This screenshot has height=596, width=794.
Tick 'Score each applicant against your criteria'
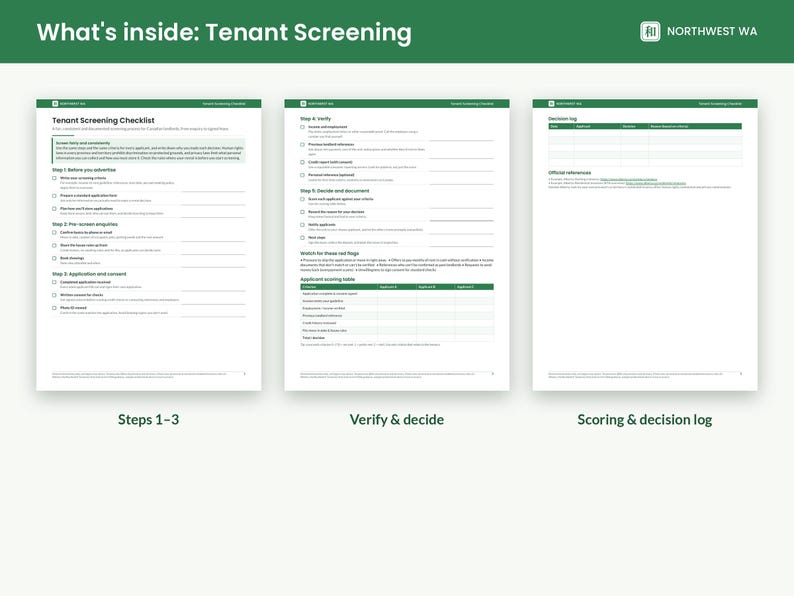[x=302, y=199]
